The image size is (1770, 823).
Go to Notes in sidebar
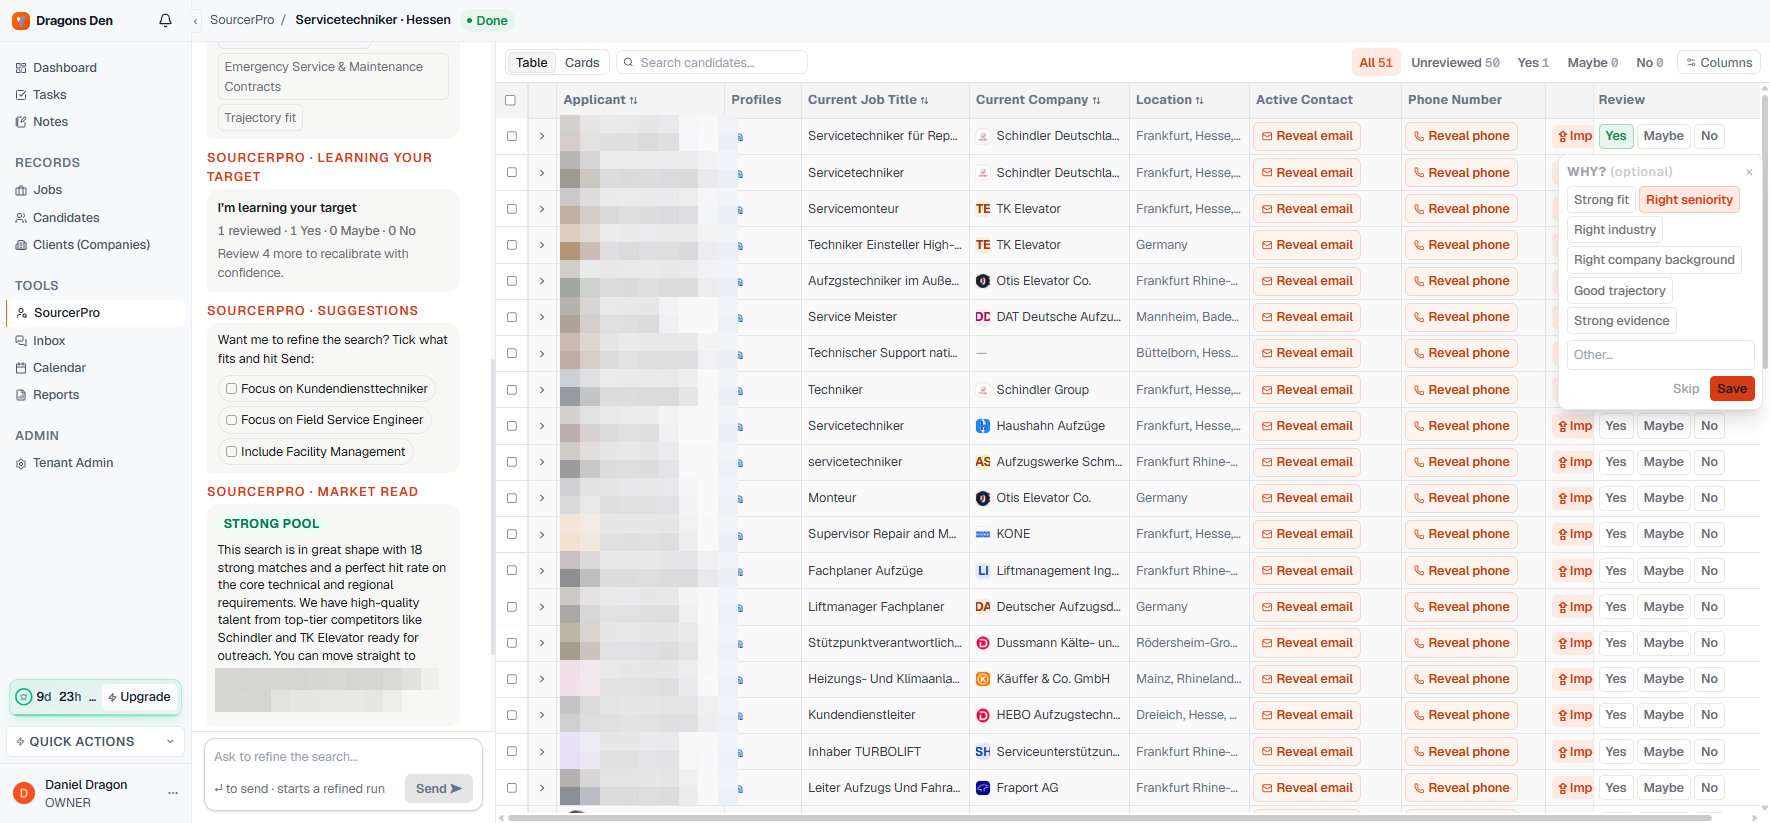tap(51, 122)
